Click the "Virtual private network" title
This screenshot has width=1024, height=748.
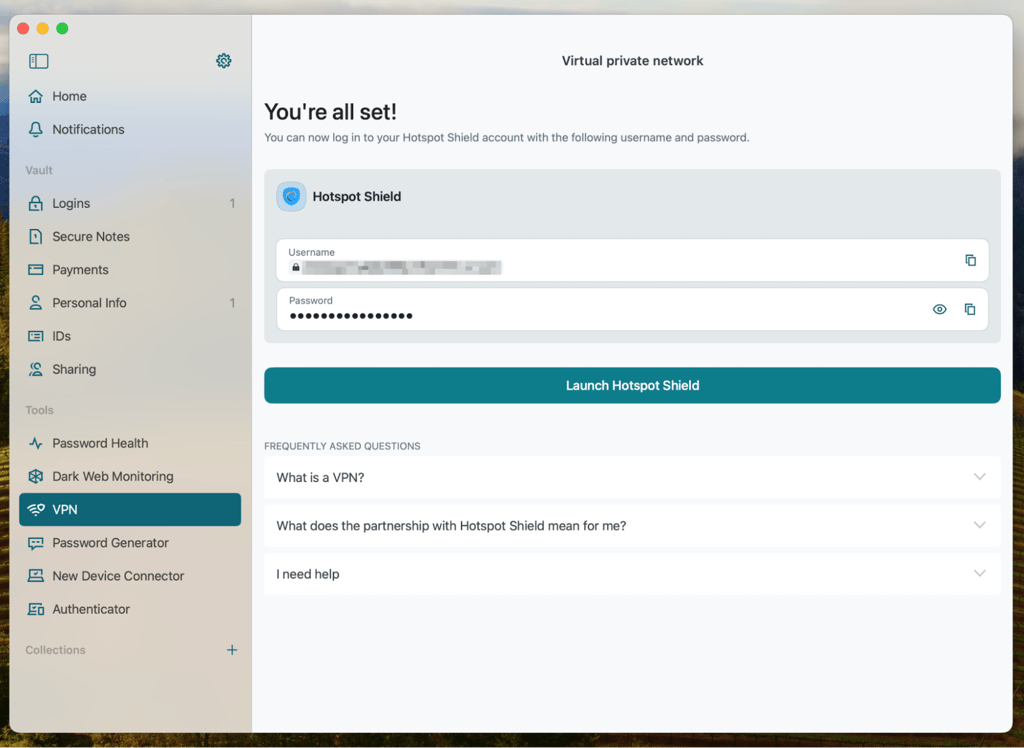(x=632, y=61)
